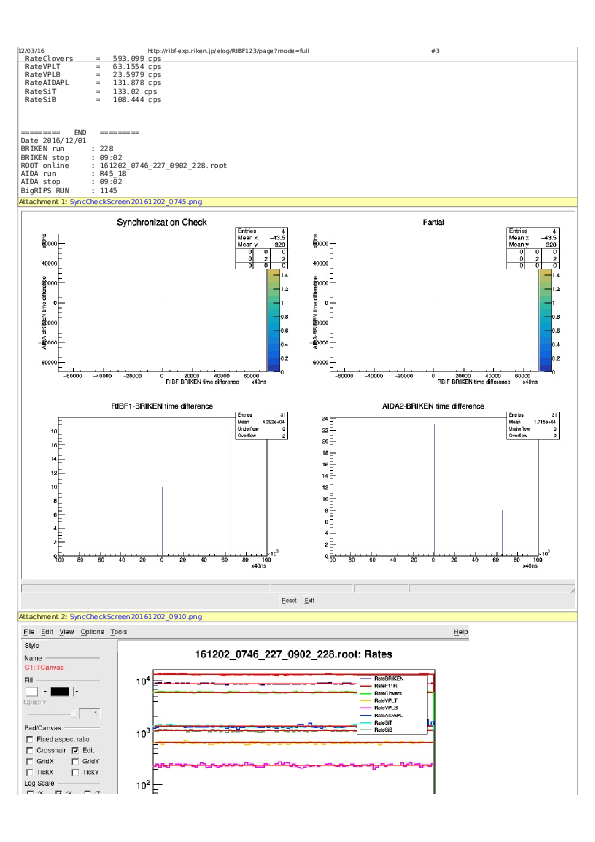Click the color palette bar on Synchronization Check plot
Image resolution: width=595 pixels, height=842 pixels.
click(273, 321)
